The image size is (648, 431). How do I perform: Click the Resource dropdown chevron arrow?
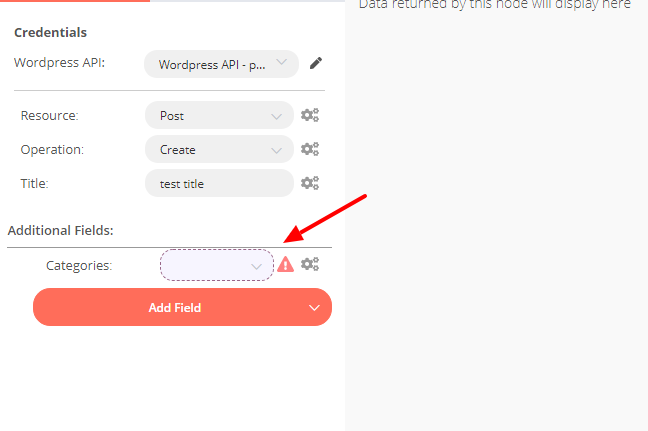[276, 117]
